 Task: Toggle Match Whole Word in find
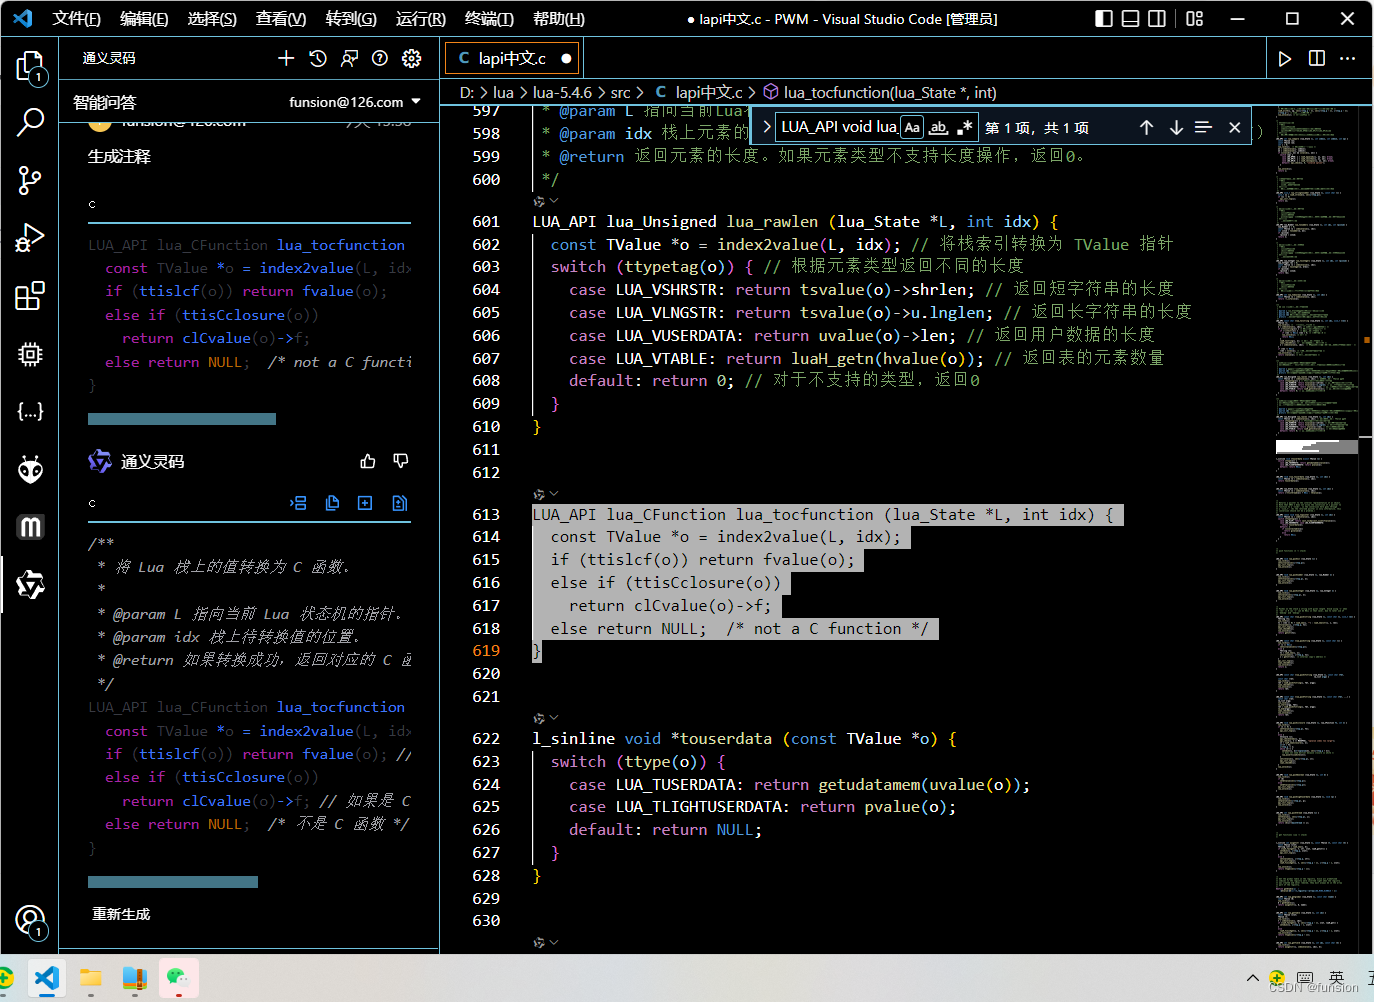(x=938, y=127)
